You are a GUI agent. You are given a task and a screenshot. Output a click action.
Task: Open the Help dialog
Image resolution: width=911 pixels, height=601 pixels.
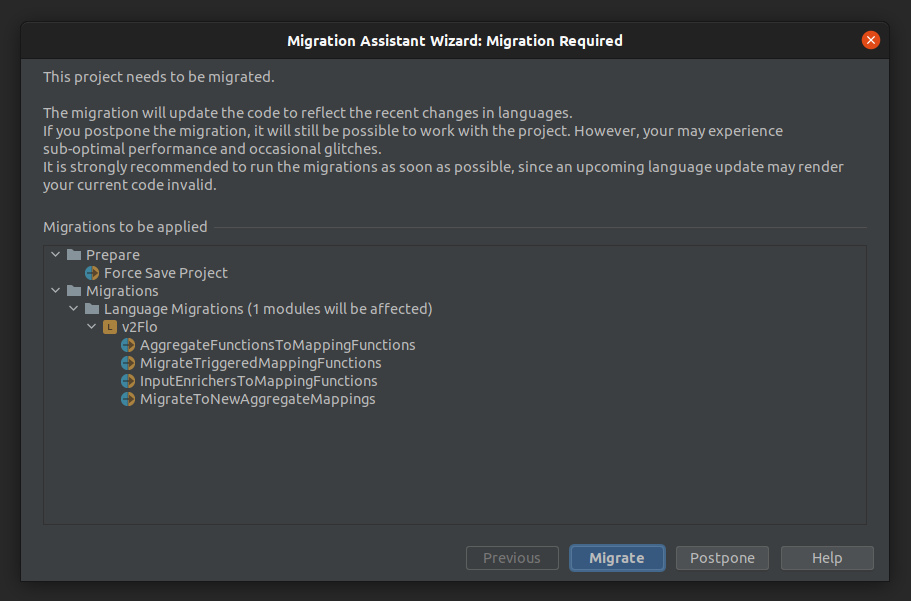(x=827, y=558)
